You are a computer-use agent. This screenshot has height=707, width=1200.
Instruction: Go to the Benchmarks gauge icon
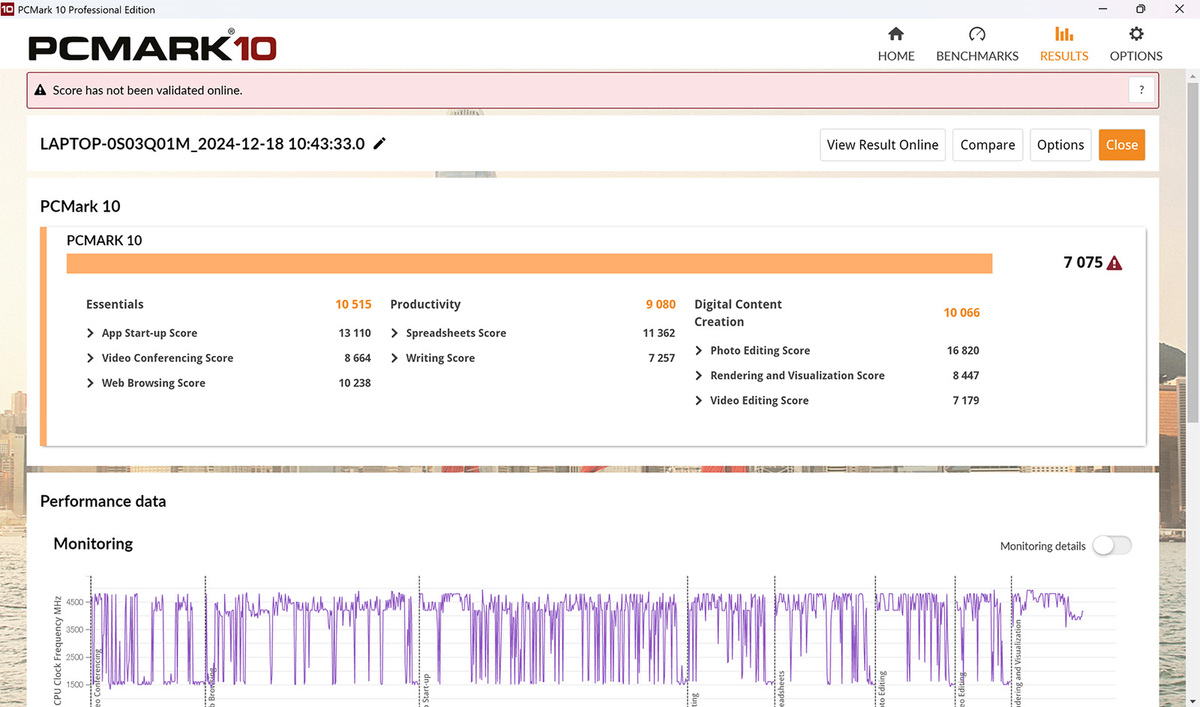pyautogui.click(x=977, y=34)
